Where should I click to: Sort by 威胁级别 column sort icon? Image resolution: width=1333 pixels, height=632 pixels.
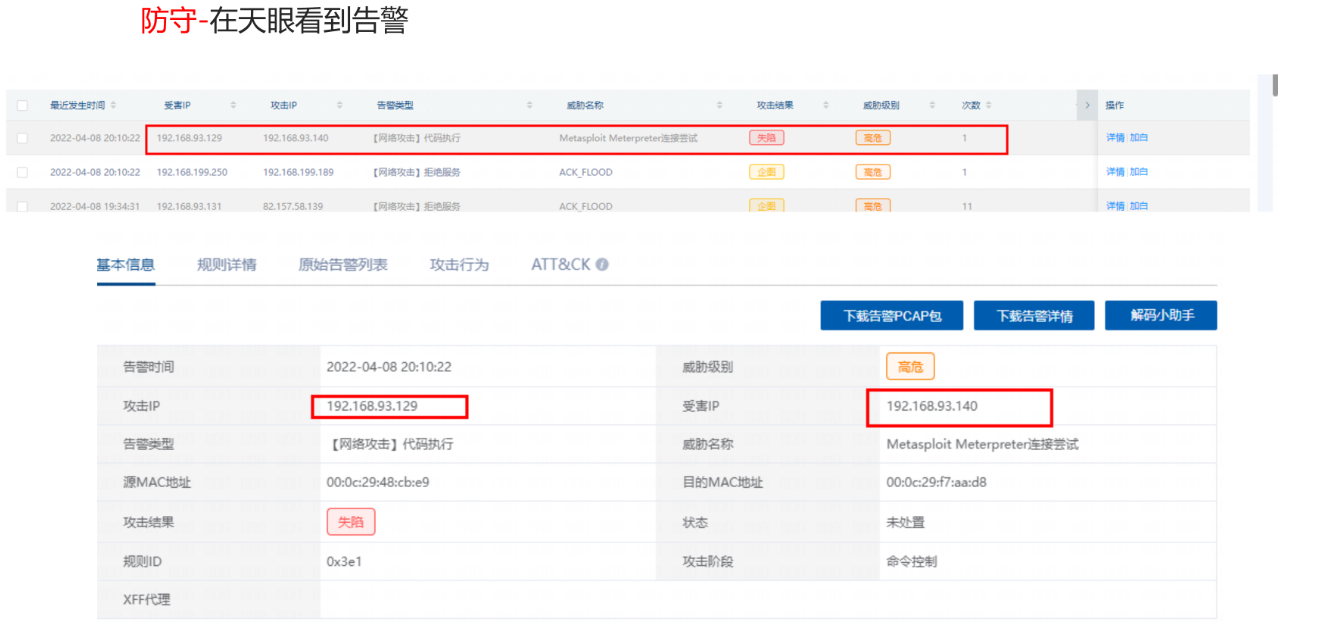tap(932, 105)
